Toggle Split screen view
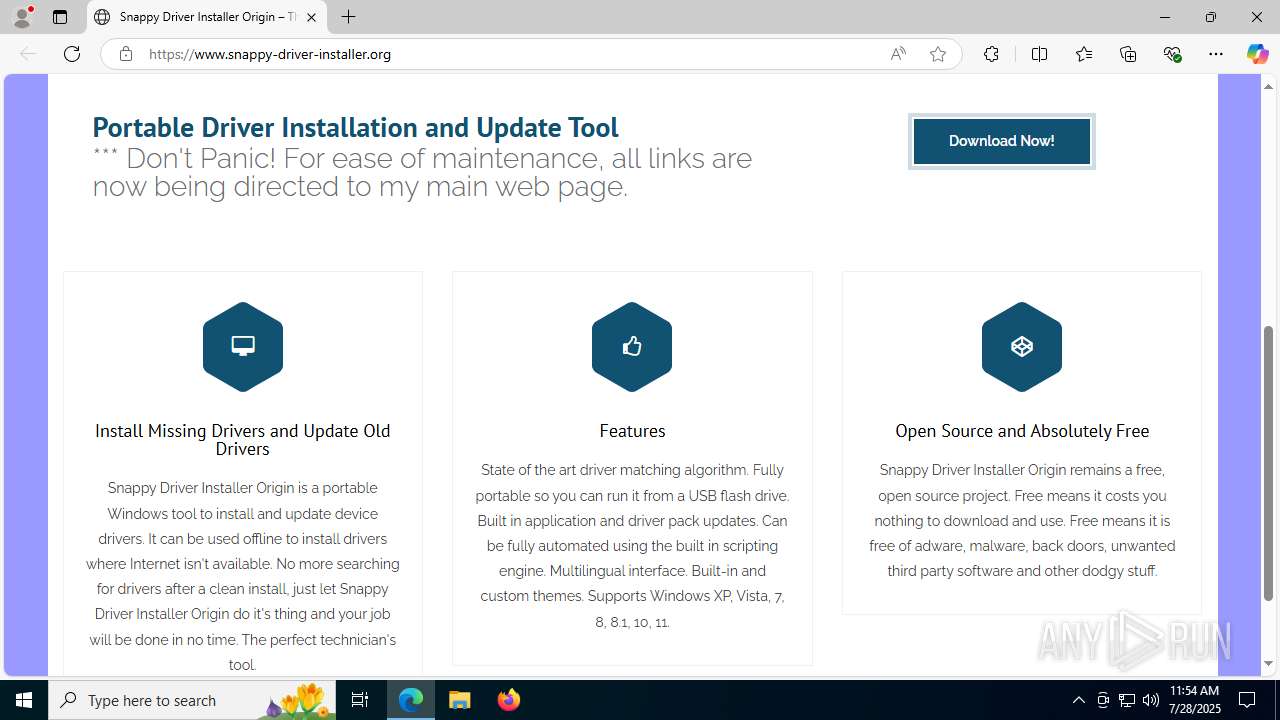1280x720 pixels. click(x=1039, y=54)
